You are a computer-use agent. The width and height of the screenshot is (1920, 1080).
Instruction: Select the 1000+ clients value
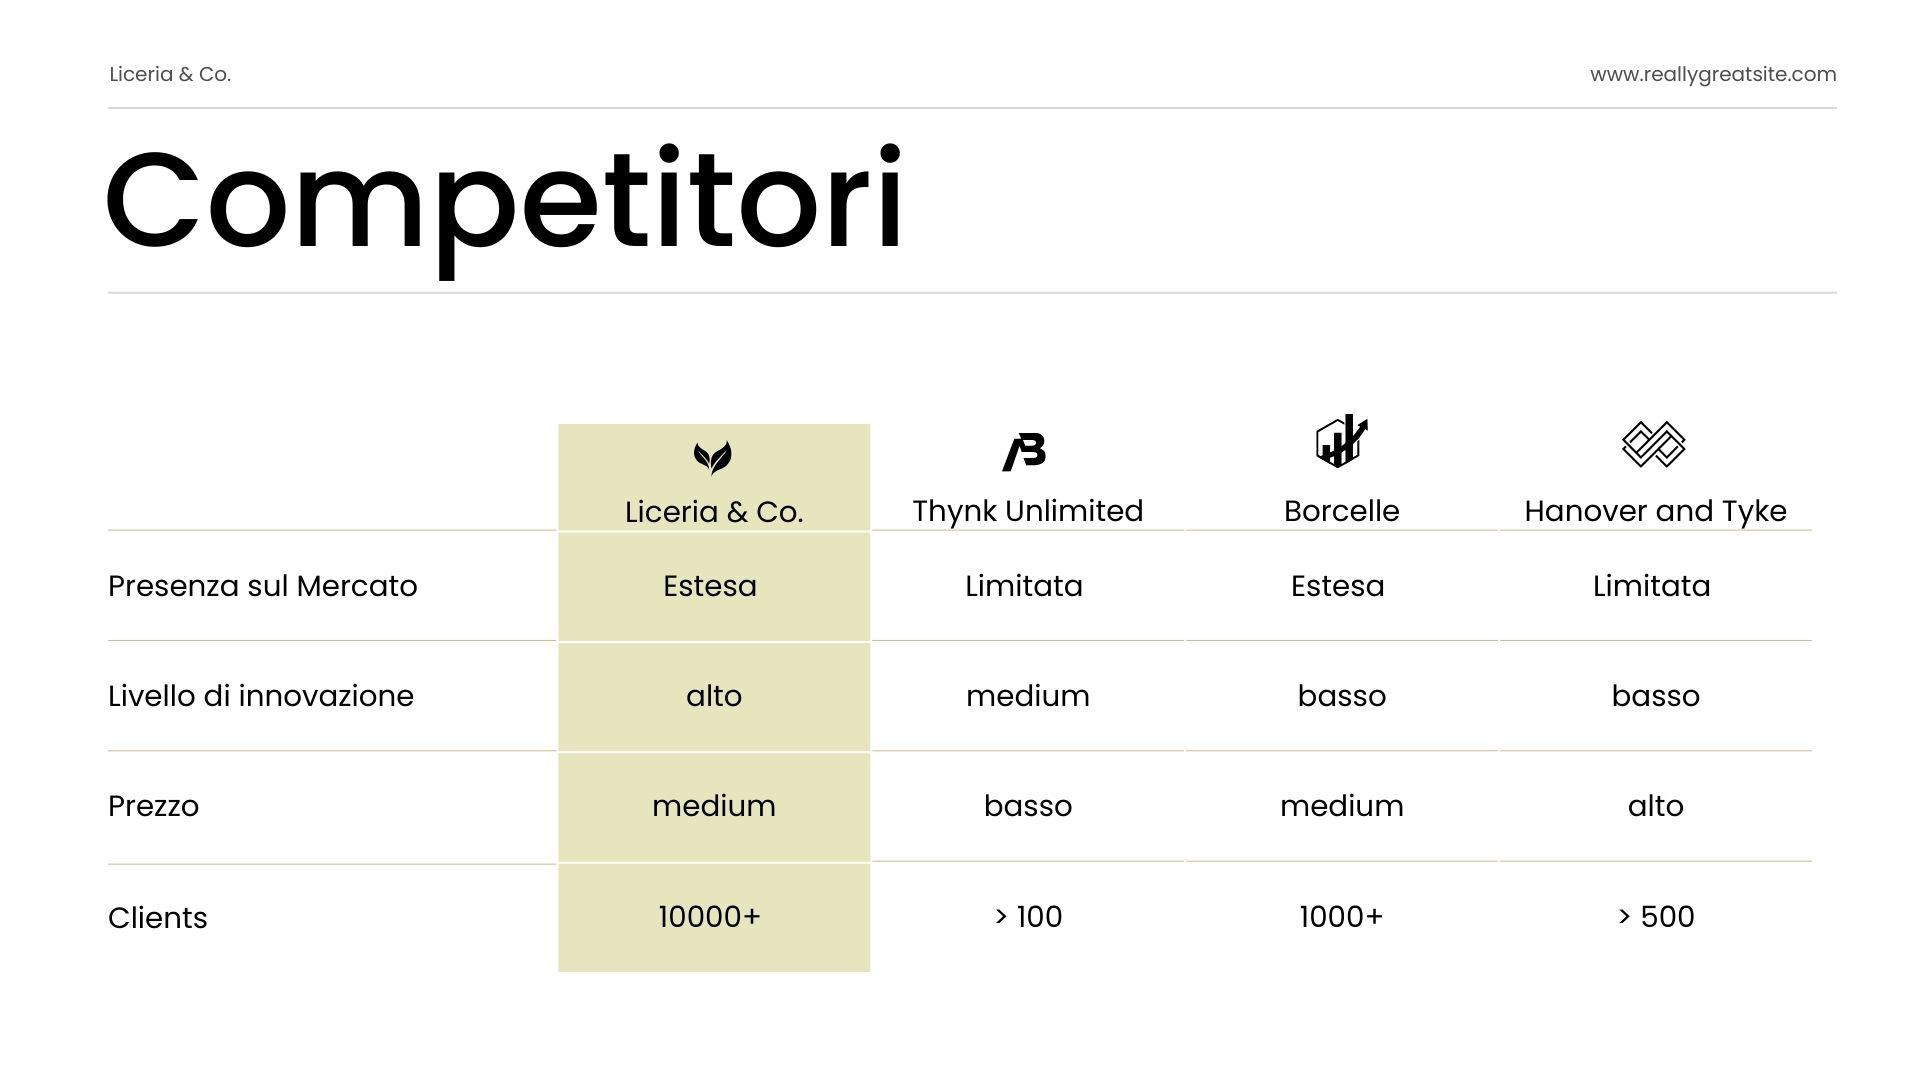1342,916
